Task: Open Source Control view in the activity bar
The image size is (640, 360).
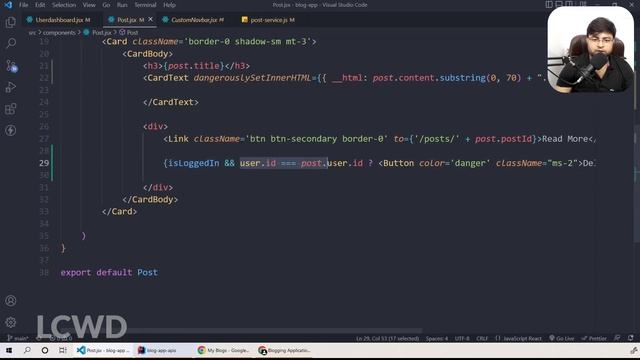Action: 11,65
